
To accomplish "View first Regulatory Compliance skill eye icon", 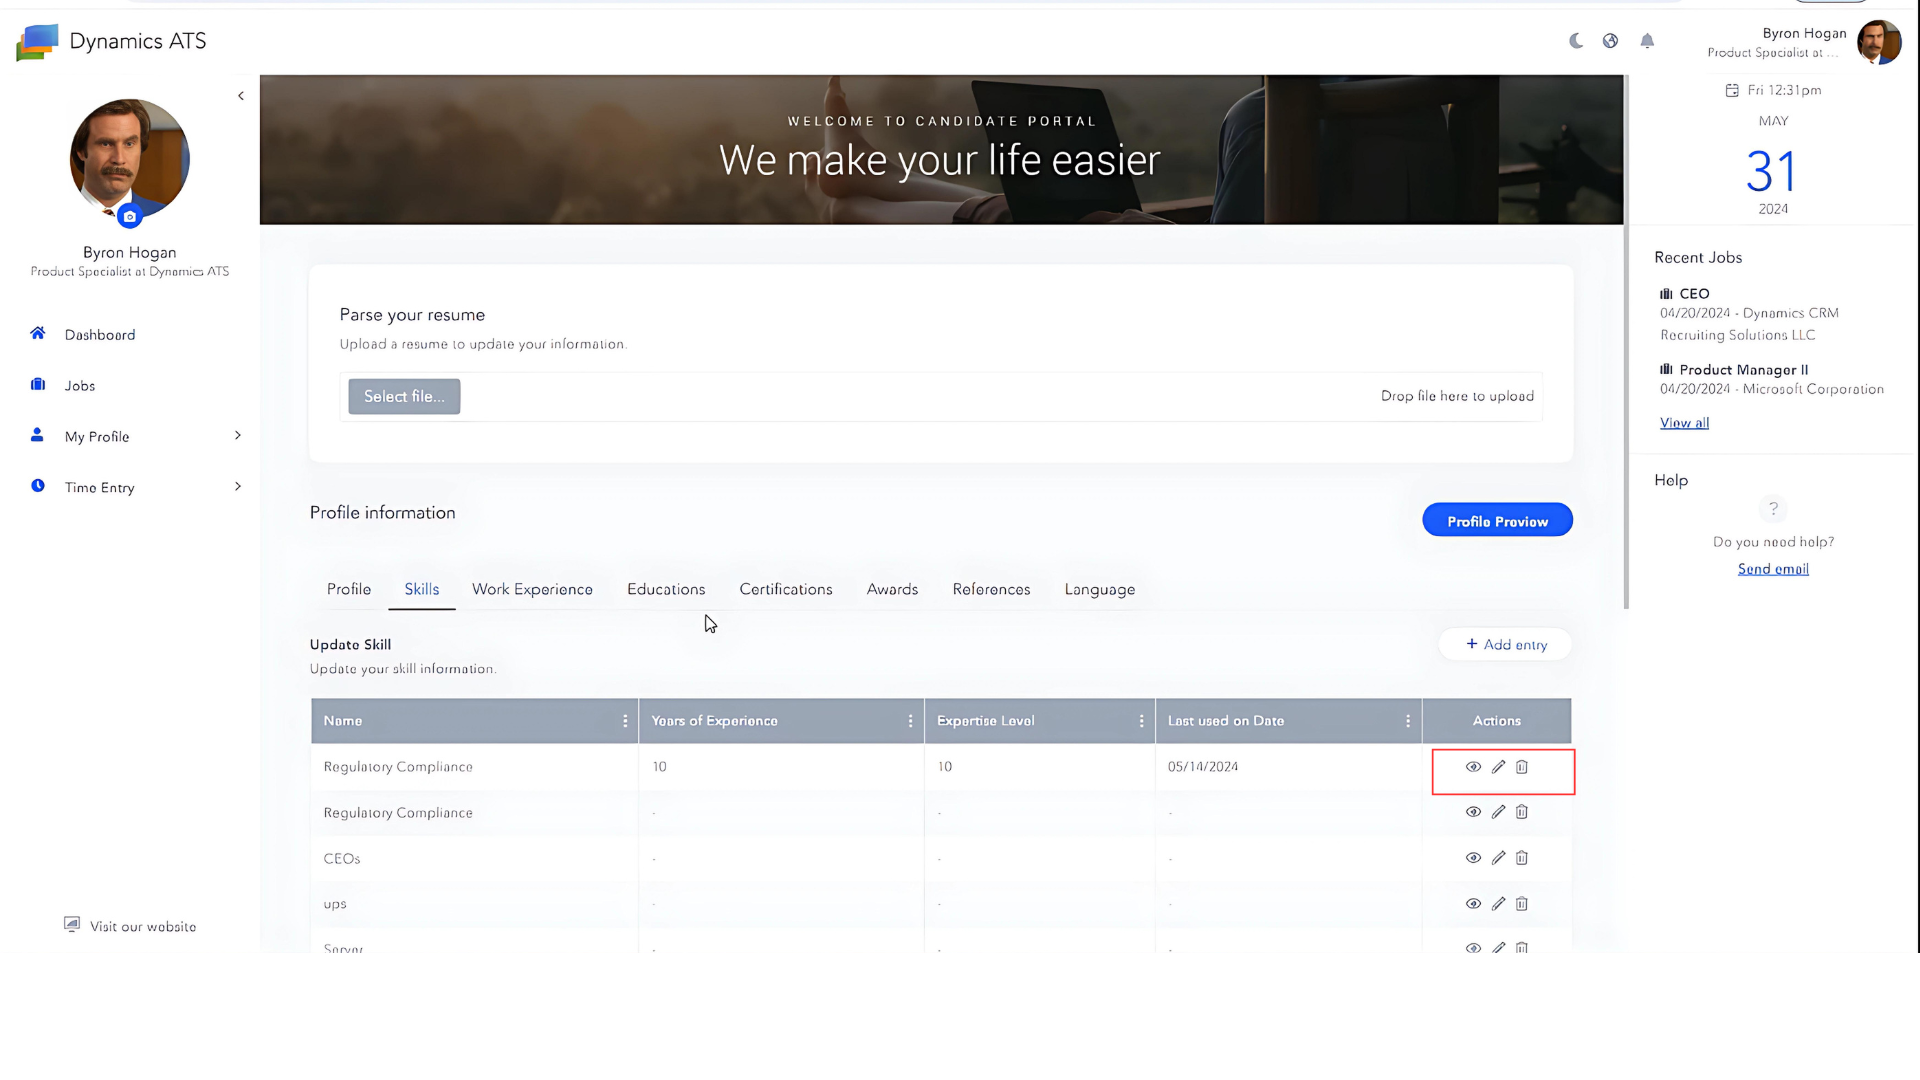I will coord(1473,767).
